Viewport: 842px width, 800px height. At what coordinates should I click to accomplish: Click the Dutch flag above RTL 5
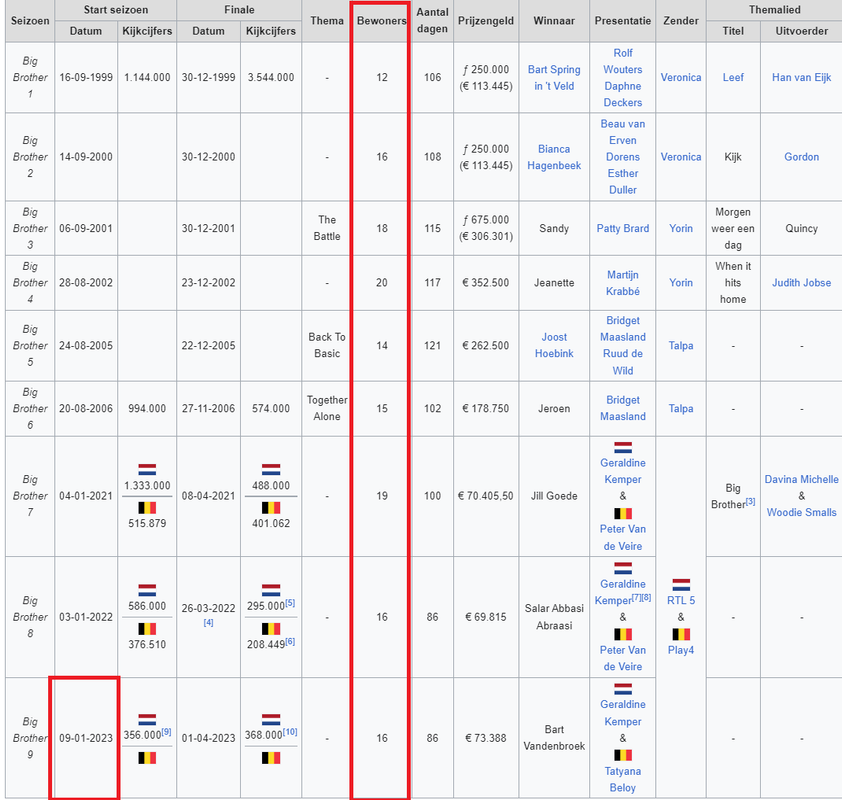coord(681,584)
